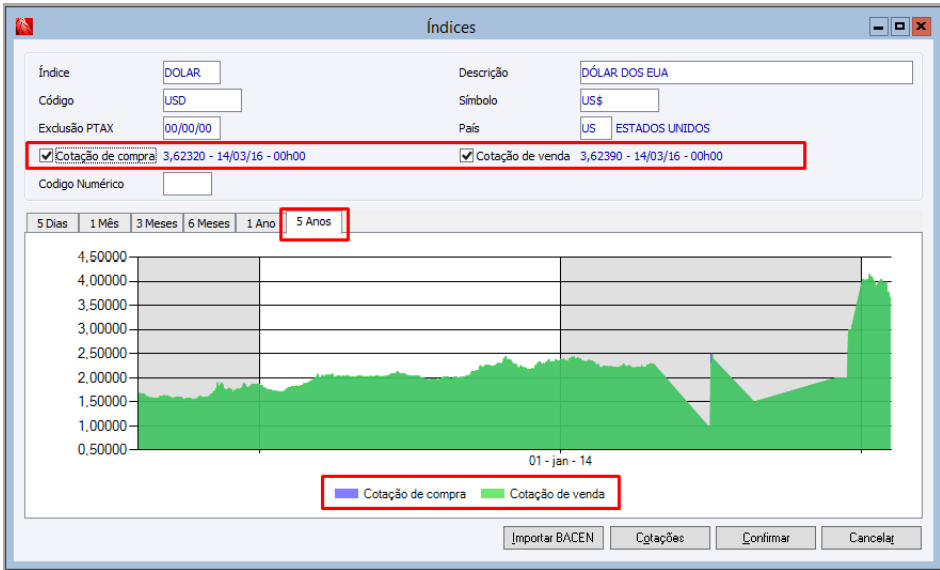Click the Cancelar button
This screenshot has width=940, height=570.
(871, 538)
